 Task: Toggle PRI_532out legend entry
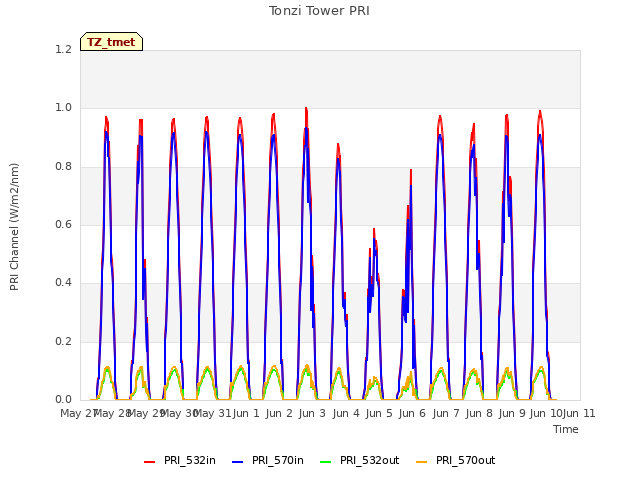360,460
